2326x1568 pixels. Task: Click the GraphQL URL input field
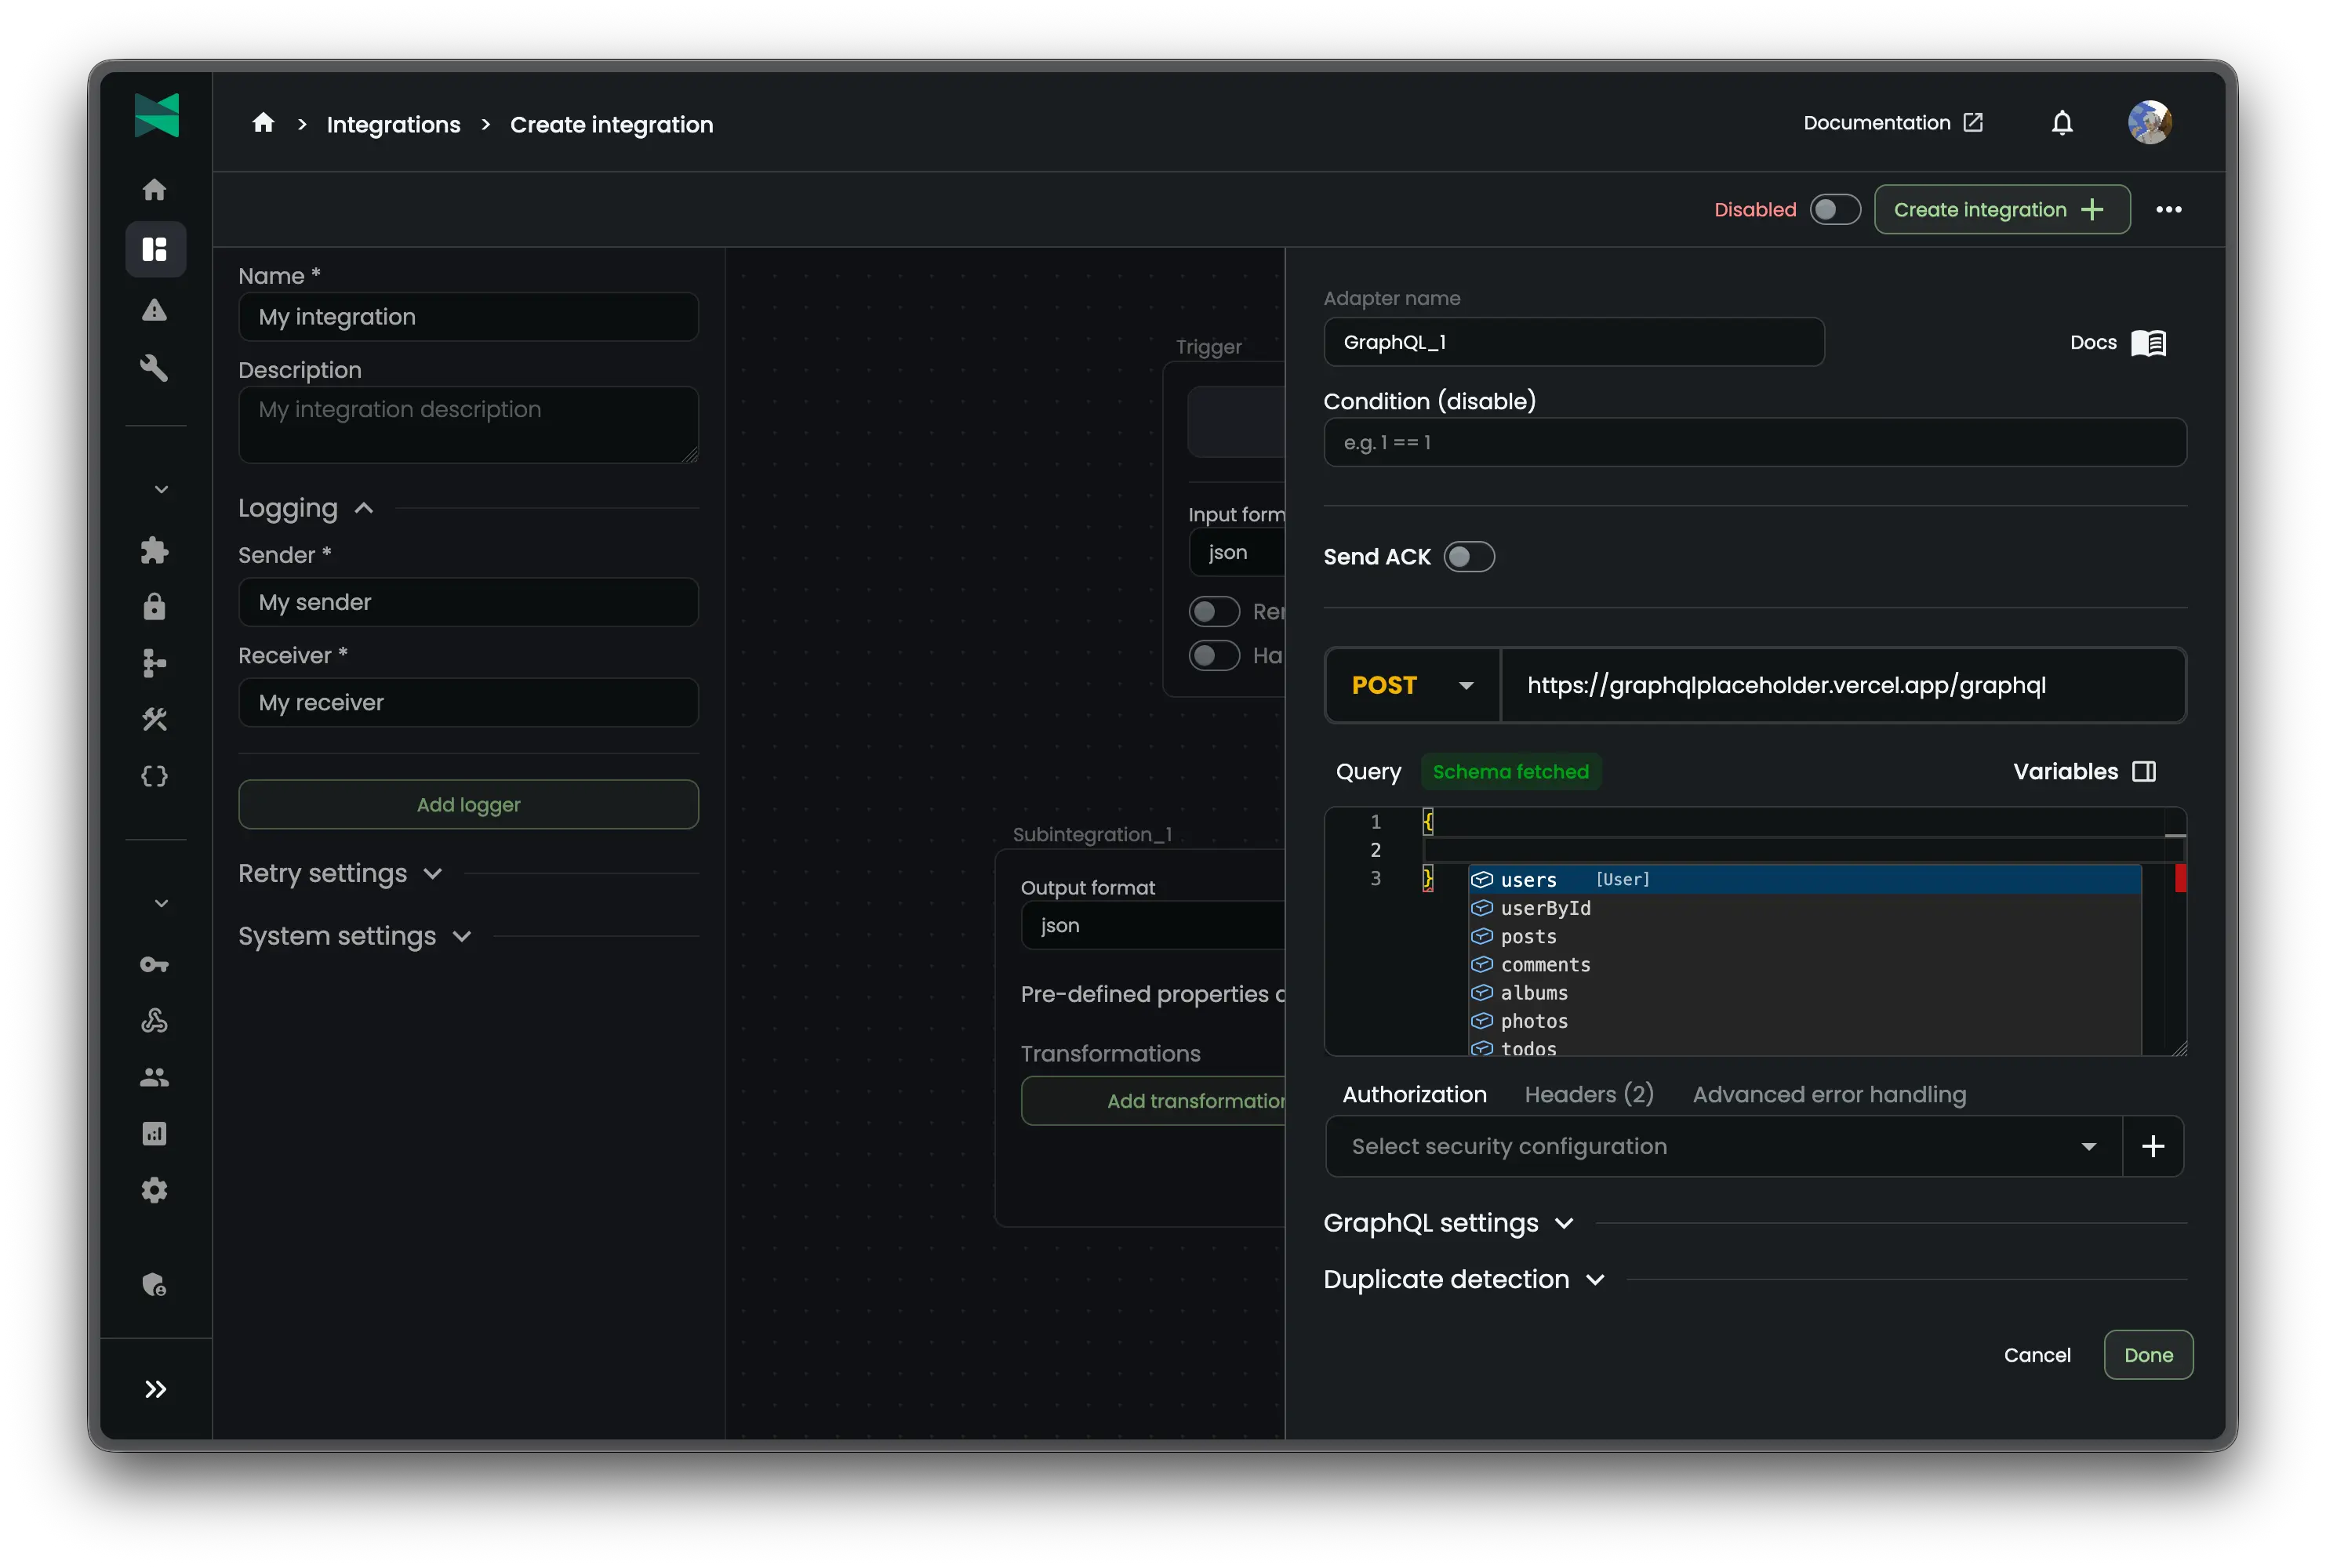(1843, 685)
